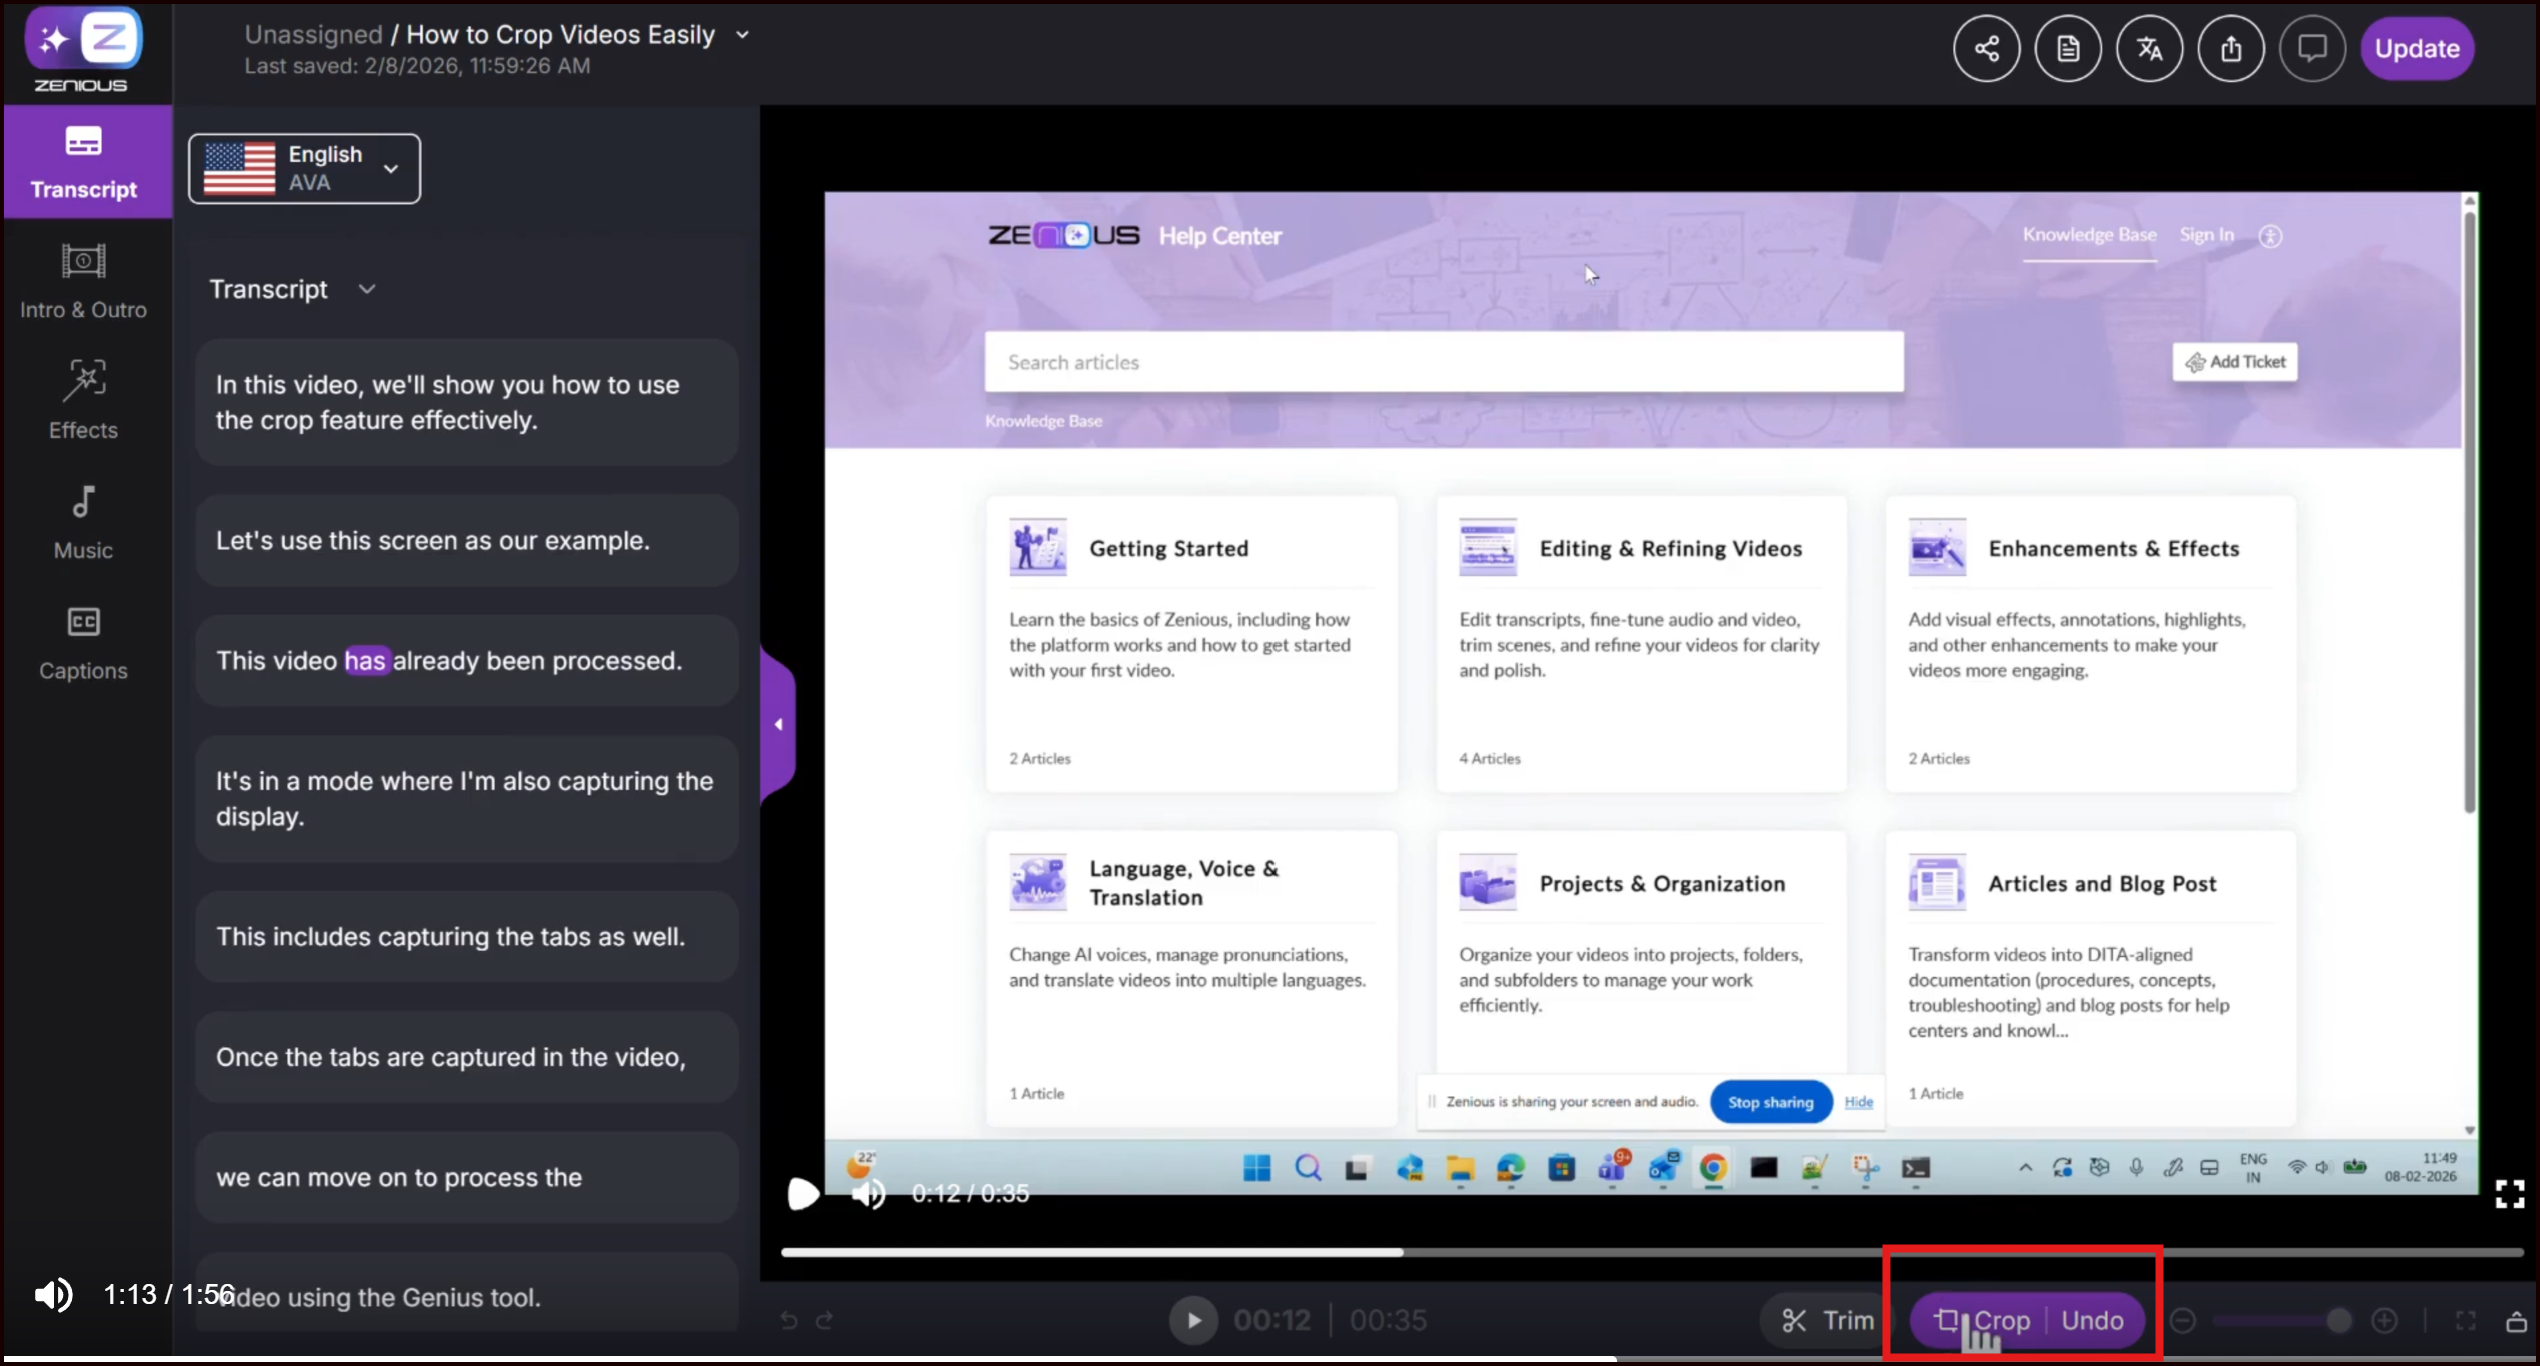Mute the video preview audio
This screenshot has height=1366, width=2540.
(868, 1193)
